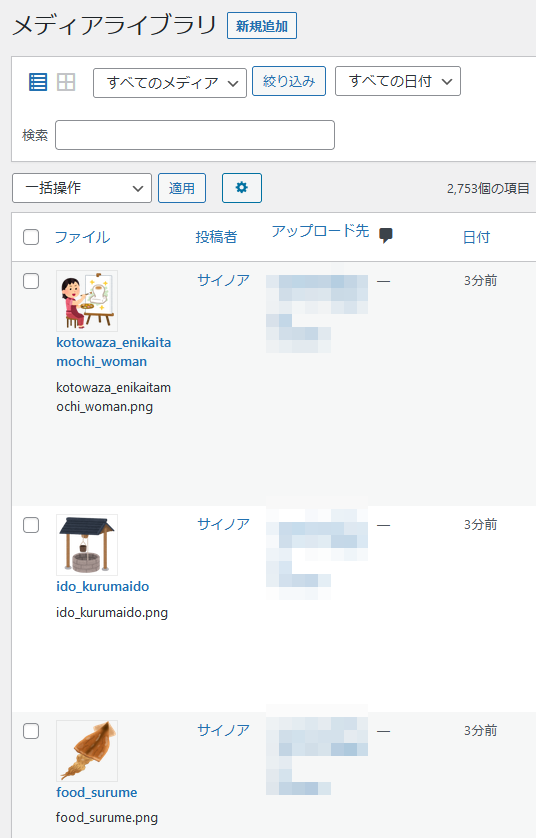Open the ido_kurumaido title link
This screenshot has width=536, height=838.
[x=103, y=586]
